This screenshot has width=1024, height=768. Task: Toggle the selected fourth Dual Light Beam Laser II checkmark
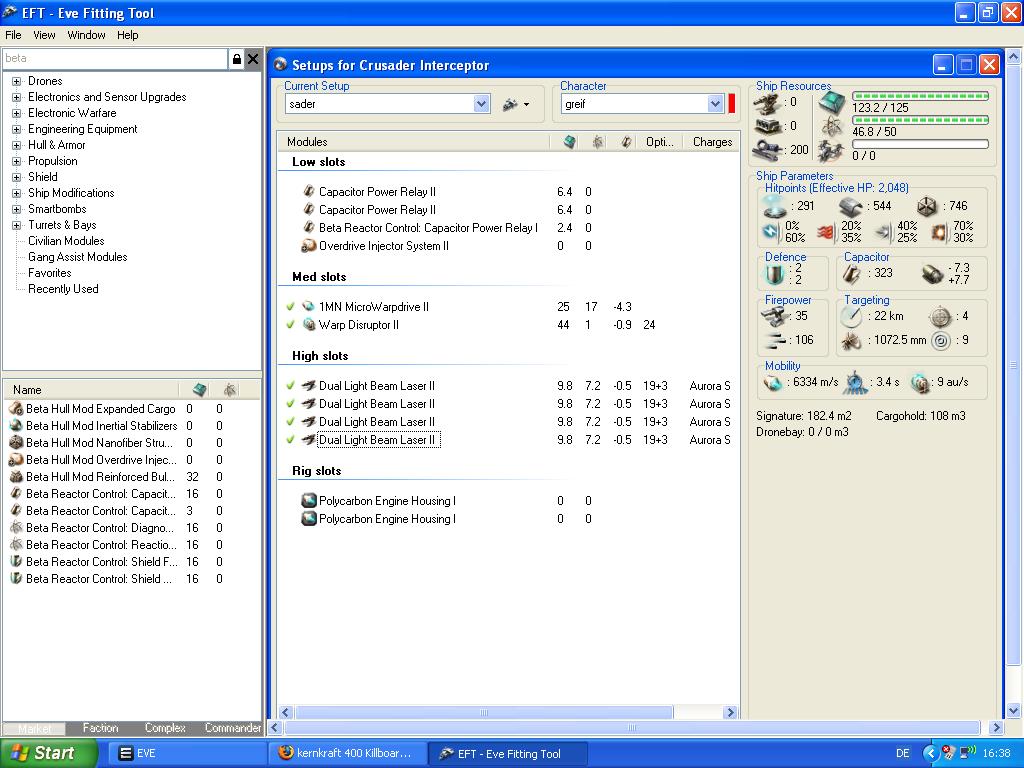[x=291, y=440]
